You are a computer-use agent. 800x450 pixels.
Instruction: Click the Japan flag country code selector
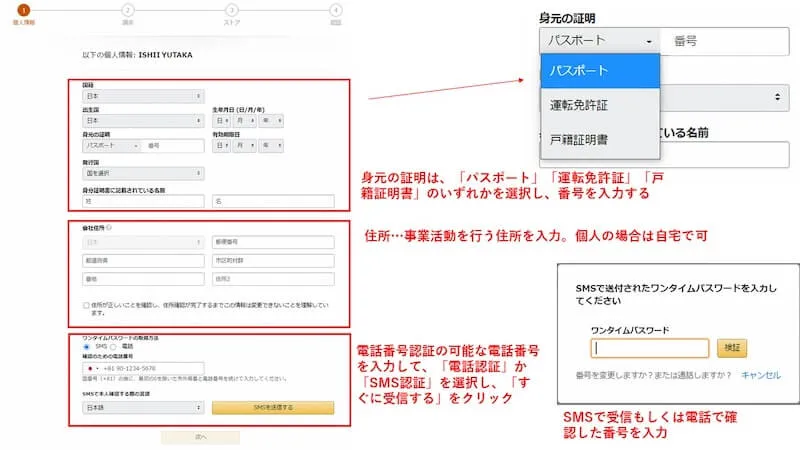pos(90,368)
